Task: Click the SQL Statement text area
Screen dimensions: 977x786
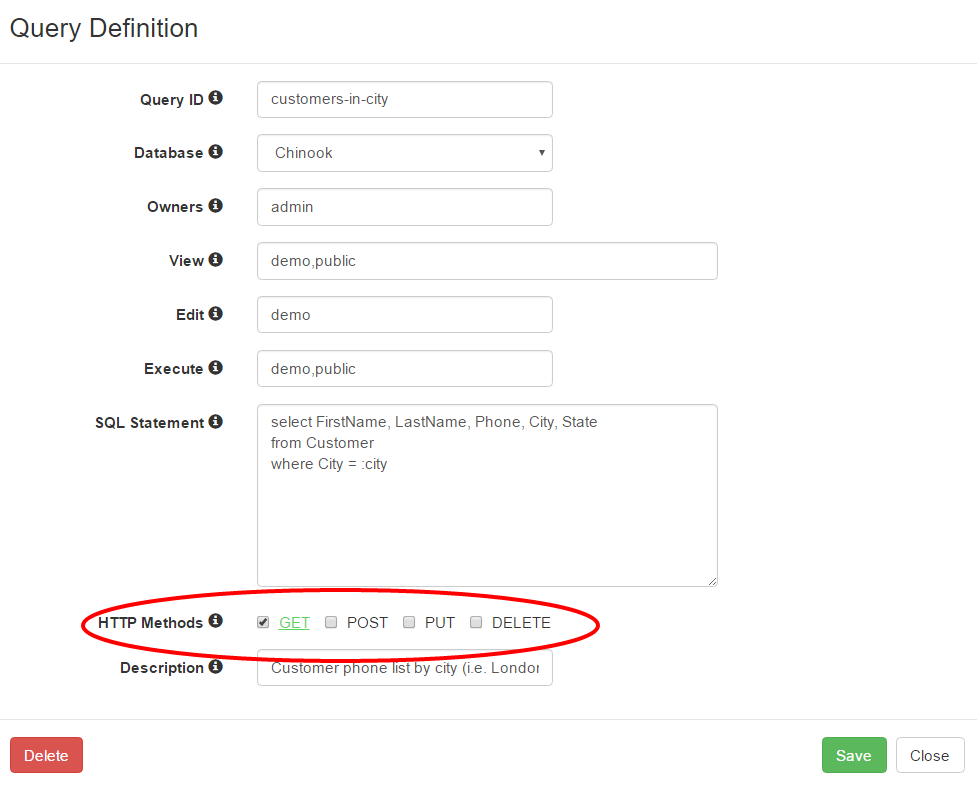Action: (487, 496)
